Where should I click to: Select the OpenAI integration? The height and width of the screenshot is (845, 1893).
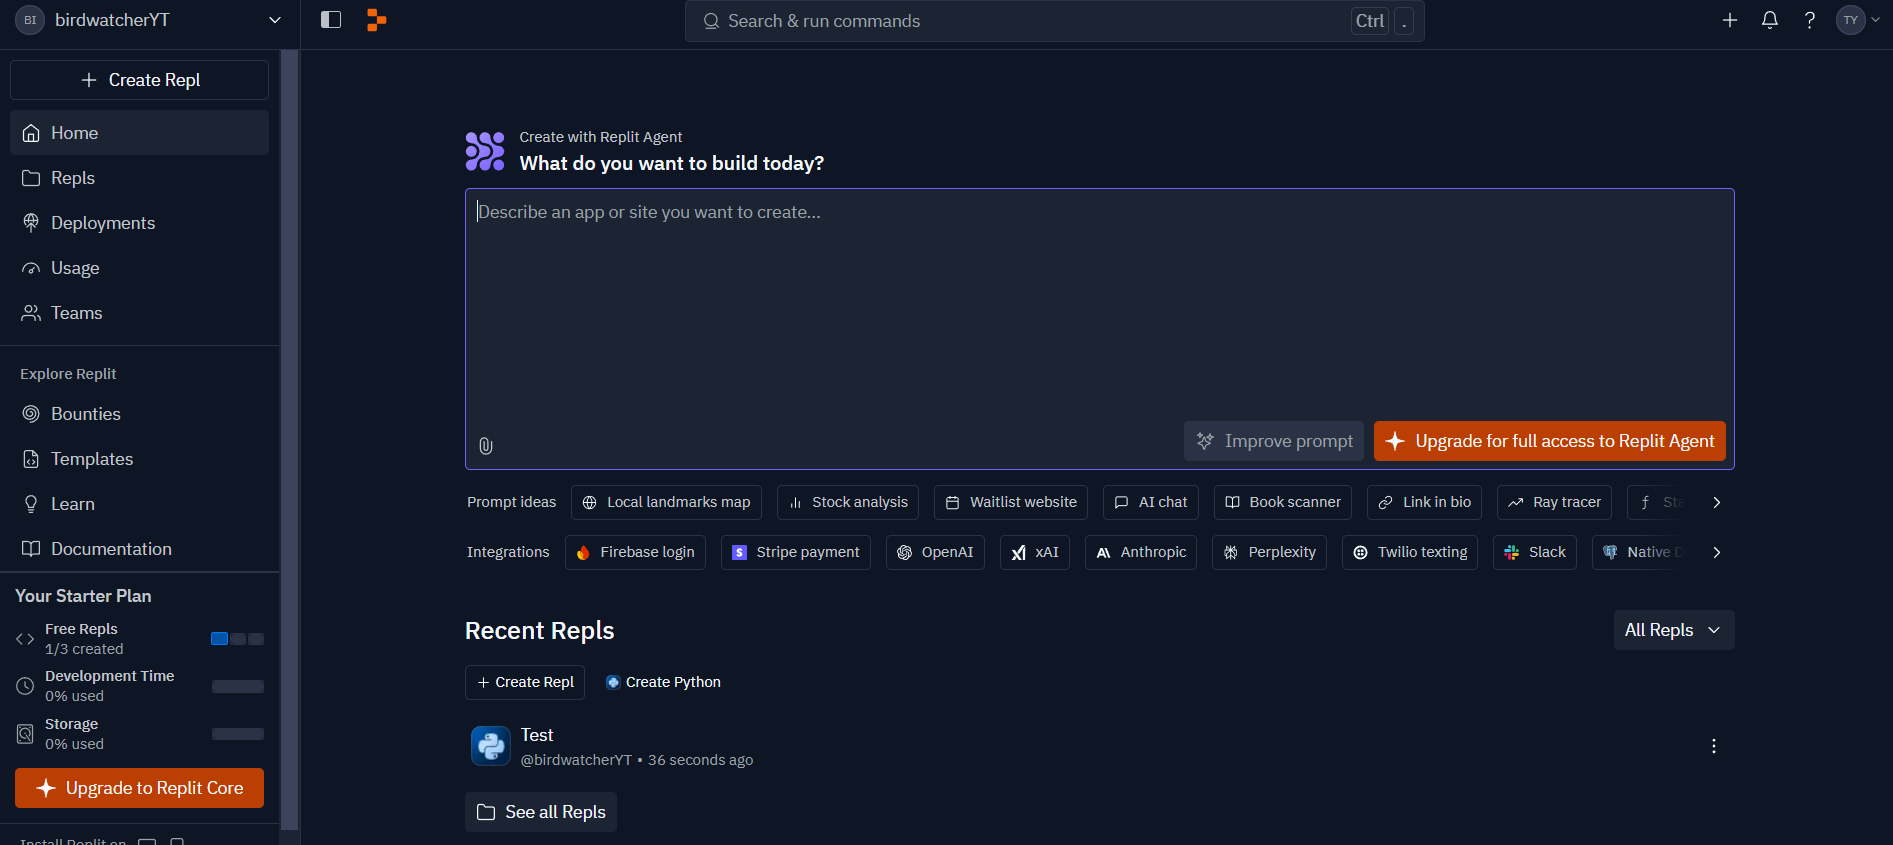click(935, 552)
